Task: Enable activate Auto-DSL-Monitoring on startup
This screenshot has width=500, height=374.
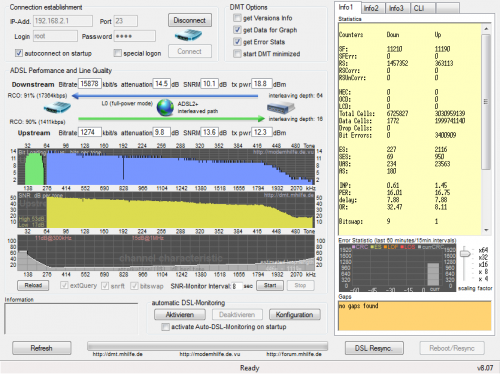Action: tap(165, 327)
